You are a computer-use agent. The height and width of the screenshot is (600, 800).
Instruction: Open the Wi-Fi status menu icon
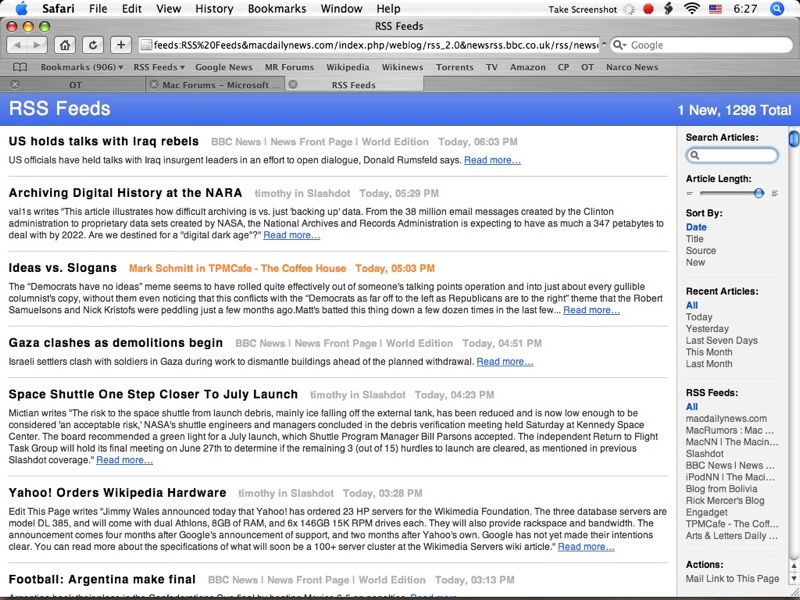pos(691,8)
